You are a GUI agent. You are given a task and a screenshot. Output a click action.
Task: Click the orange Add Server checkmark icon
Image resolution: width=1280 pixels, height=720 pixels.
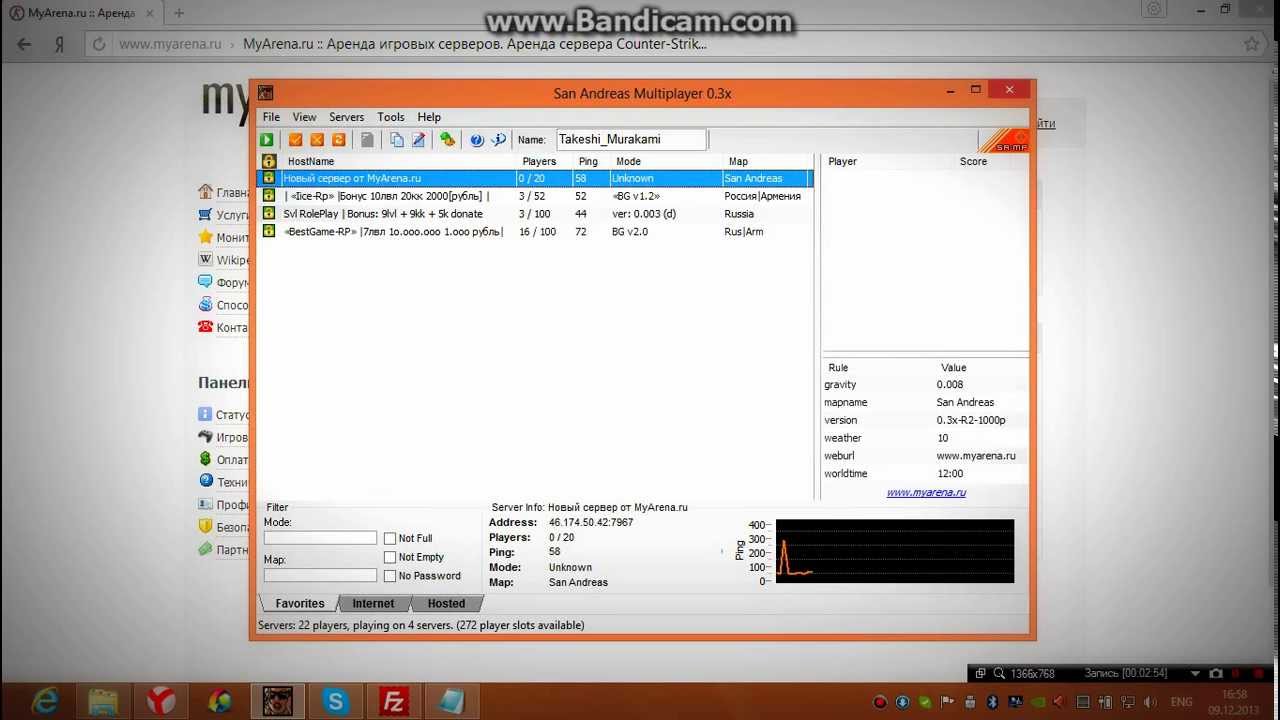coord(295,140)
